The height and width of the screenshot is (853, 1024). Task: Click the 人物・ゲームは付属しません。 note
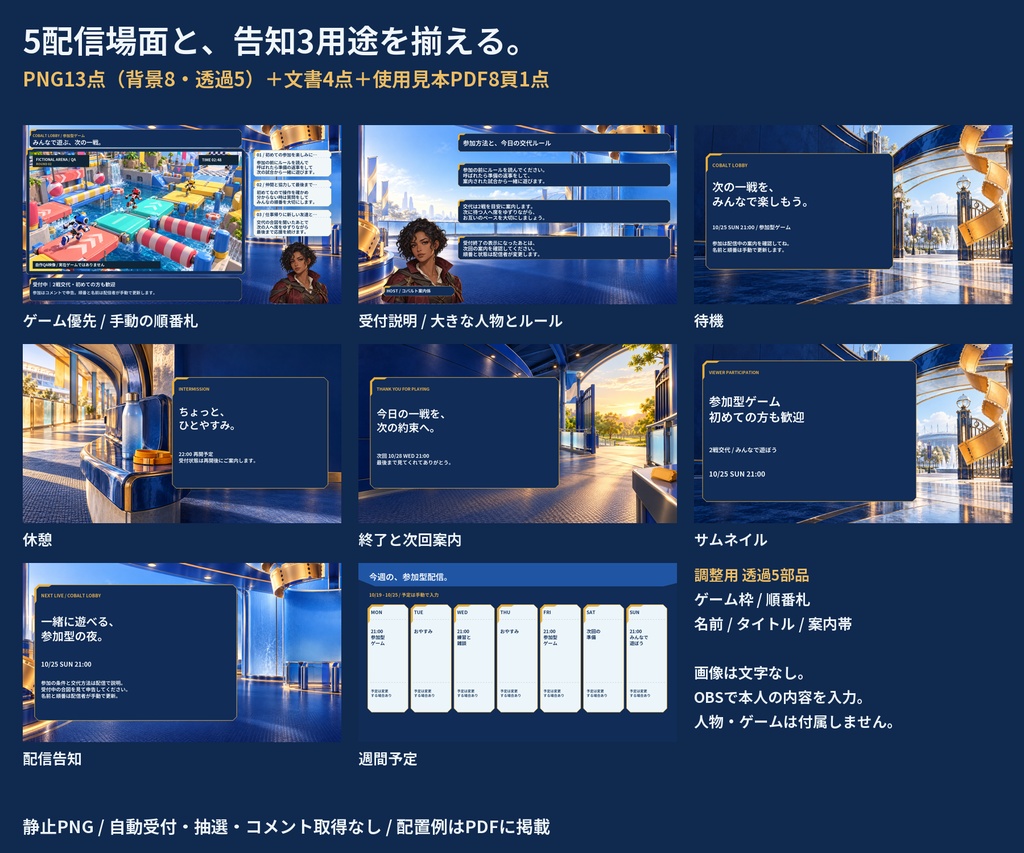(795, 721)
